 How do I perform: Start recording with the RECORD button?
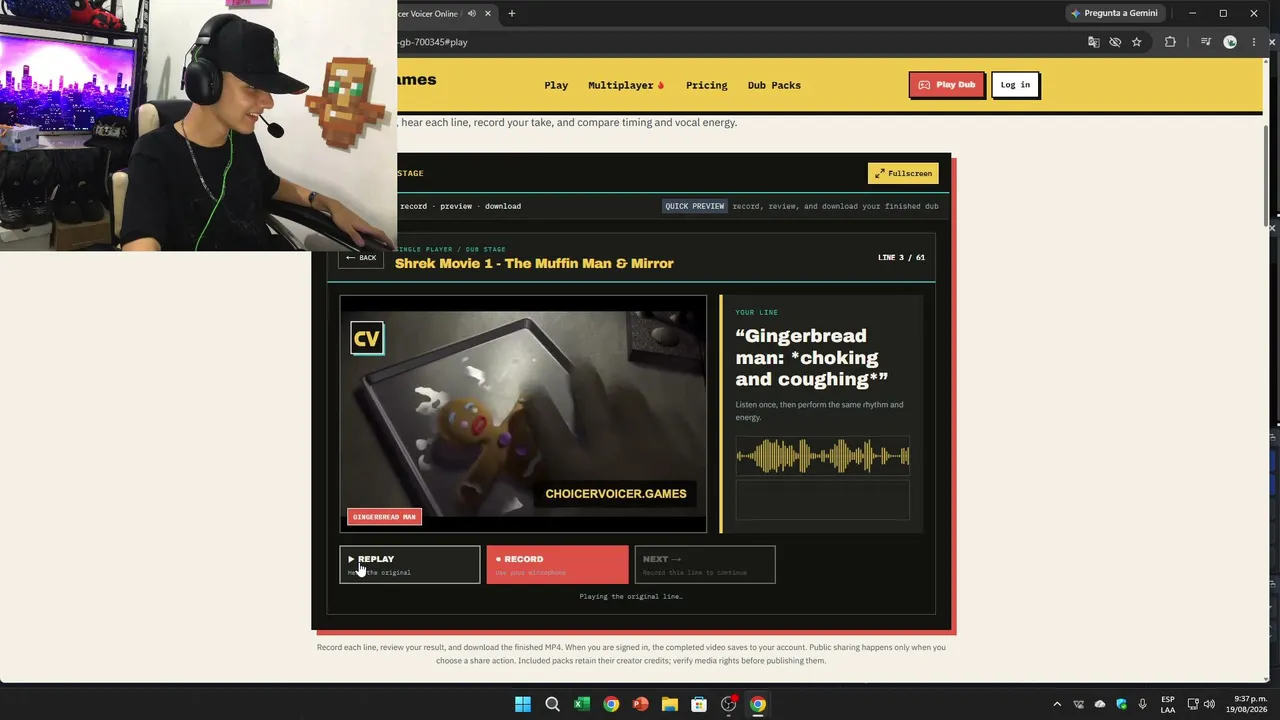557,564
